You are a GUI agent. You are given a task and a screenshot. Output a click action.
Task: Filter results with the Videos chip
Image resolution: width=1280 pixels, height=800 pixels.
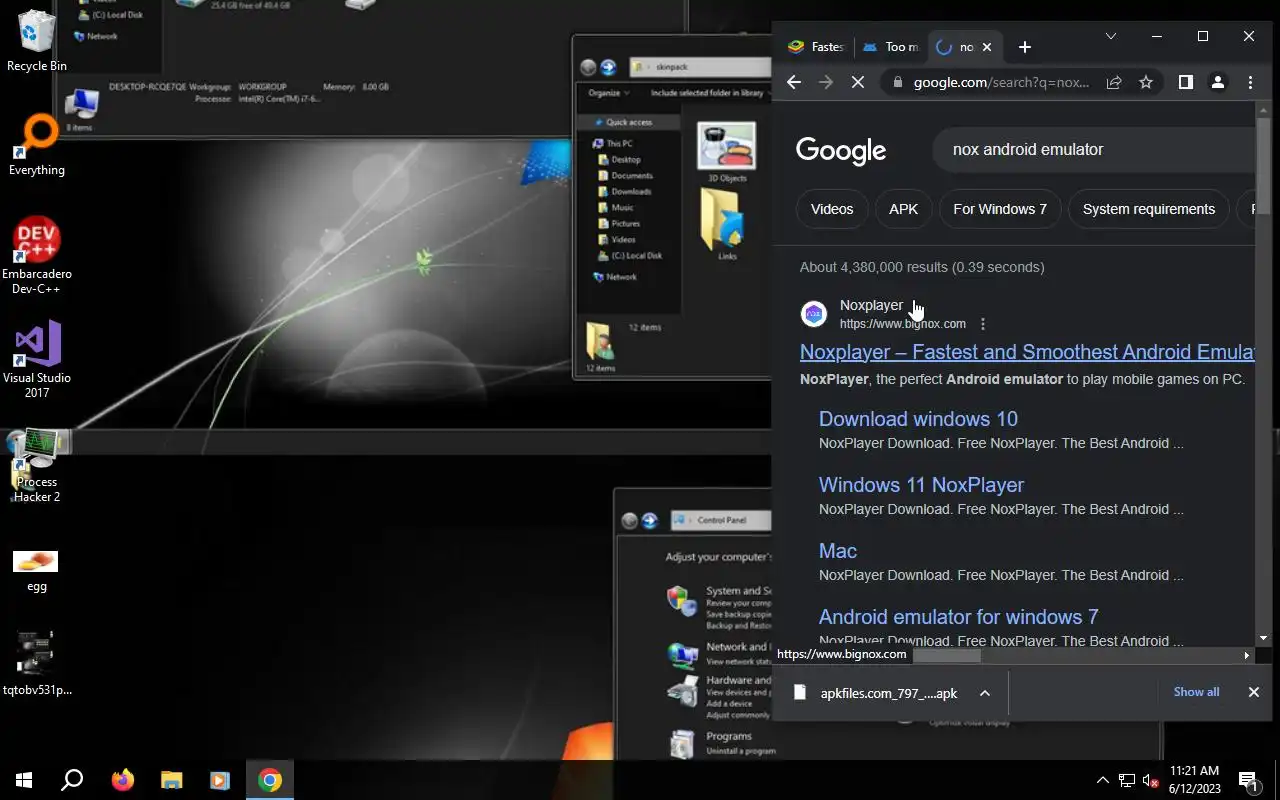(832, 209)
